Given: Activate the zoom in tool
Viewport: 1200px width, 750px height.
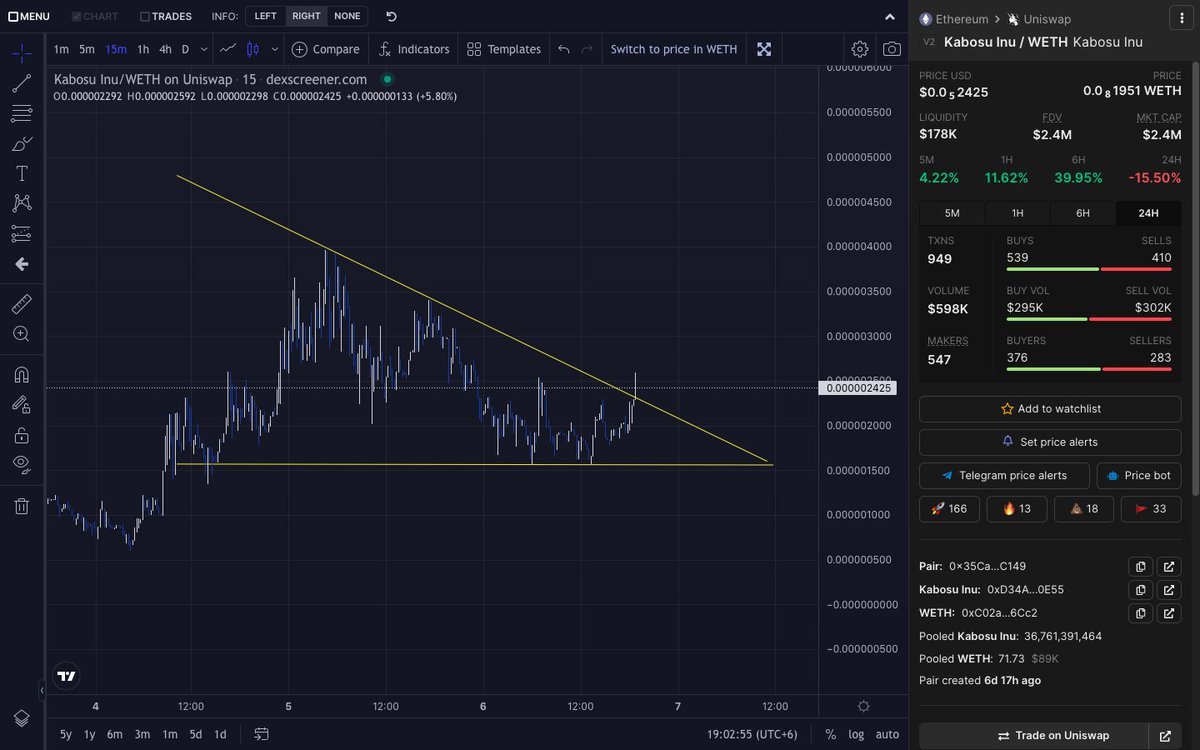Looking at the screenshot, I should 21,334.
